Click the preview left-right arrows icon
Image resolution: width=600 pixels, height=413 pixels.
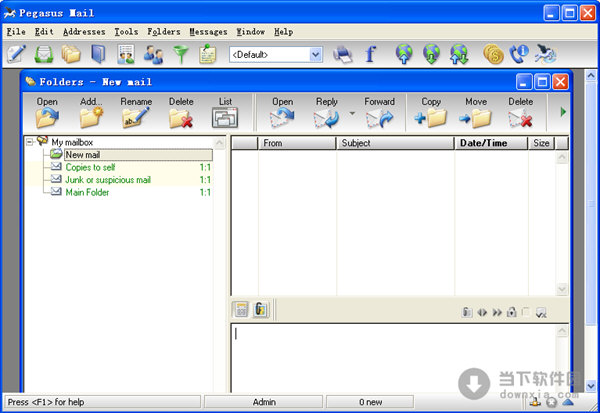tap(482, 313)
